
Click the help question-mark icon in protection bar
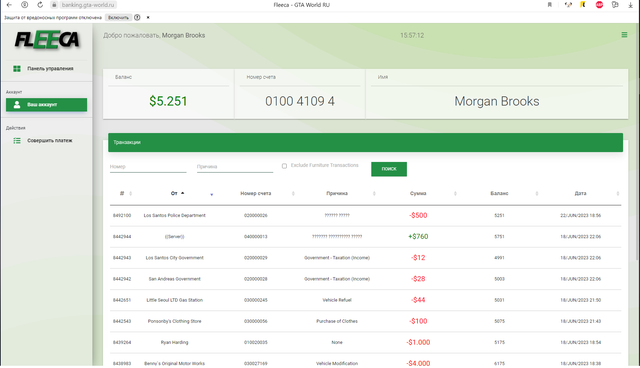137,18
